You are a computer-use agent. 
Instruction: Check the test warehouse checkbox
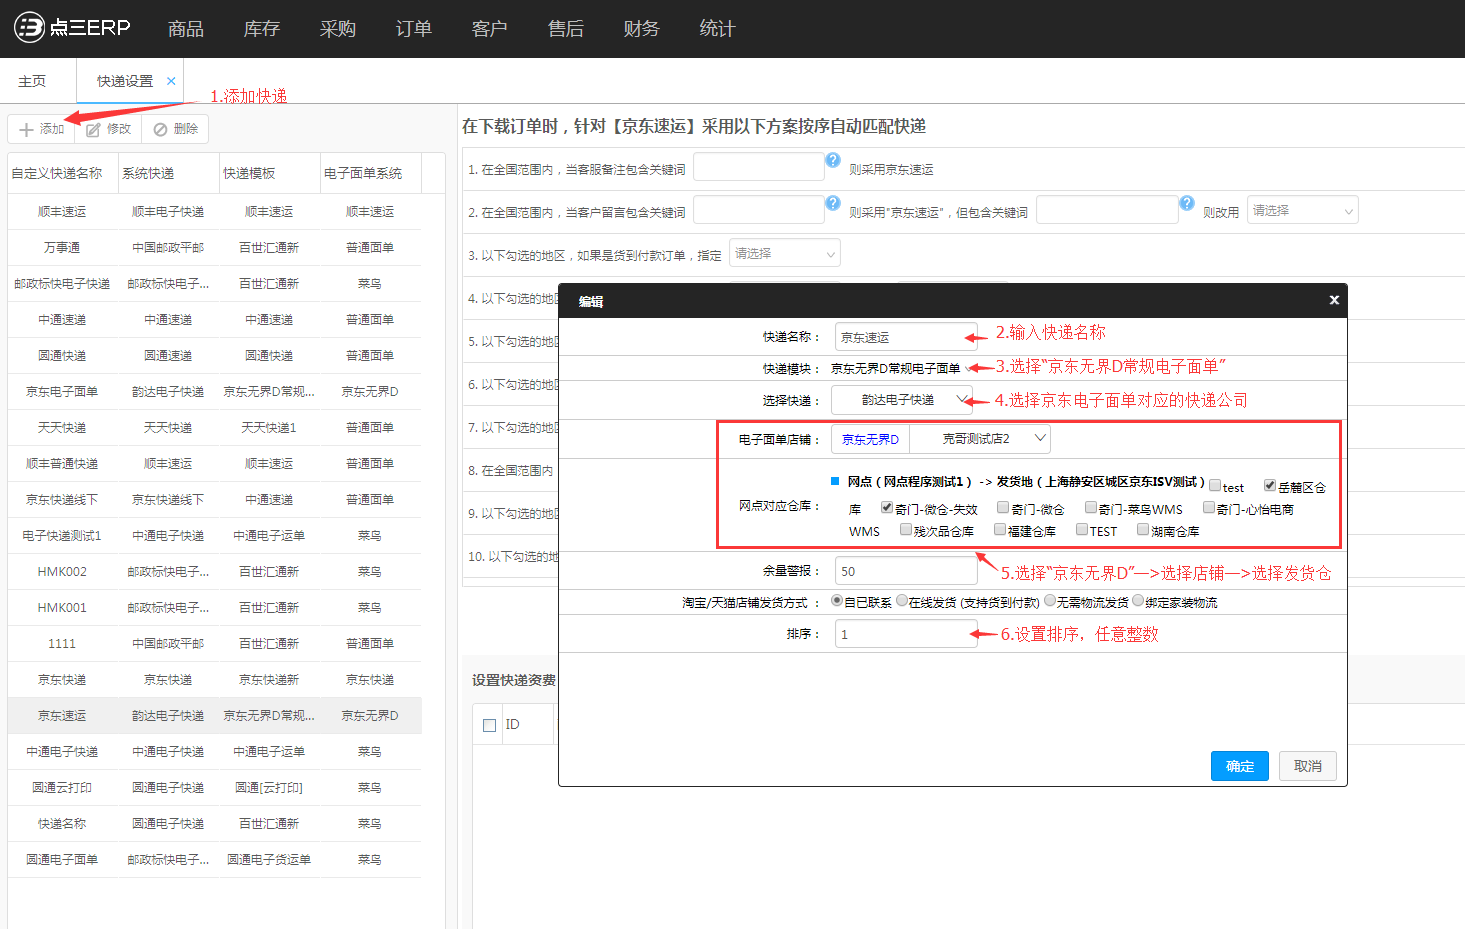pos(1215,485)
